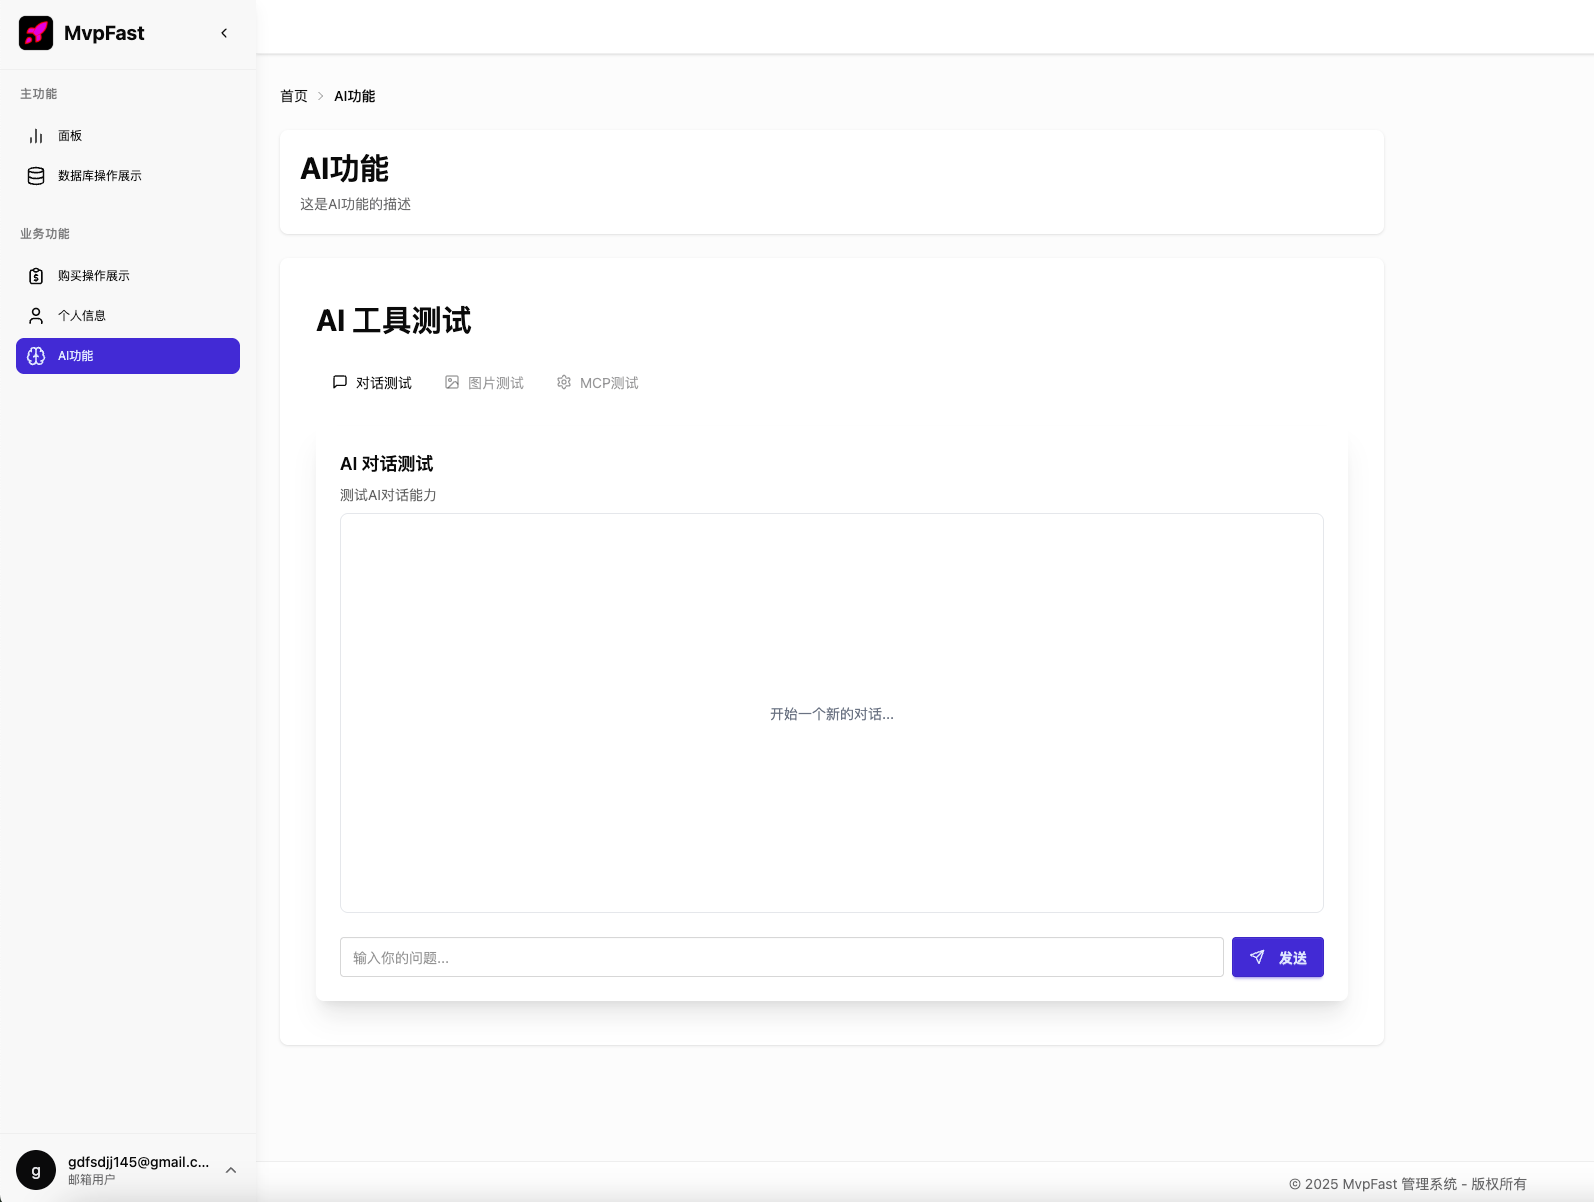Image resolution: width=1594 pixels, height=1202 pixels.
Task: Expand the user account menu chevron
Action: click(231, 1170)
